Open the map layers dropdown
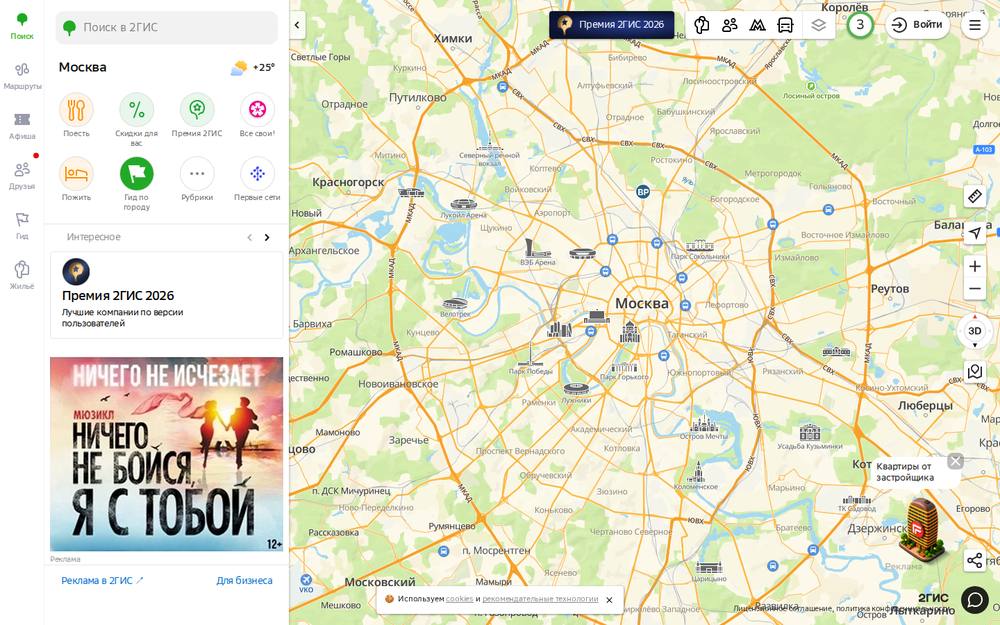The image size is (1000, 625). [x=818, y=25]
